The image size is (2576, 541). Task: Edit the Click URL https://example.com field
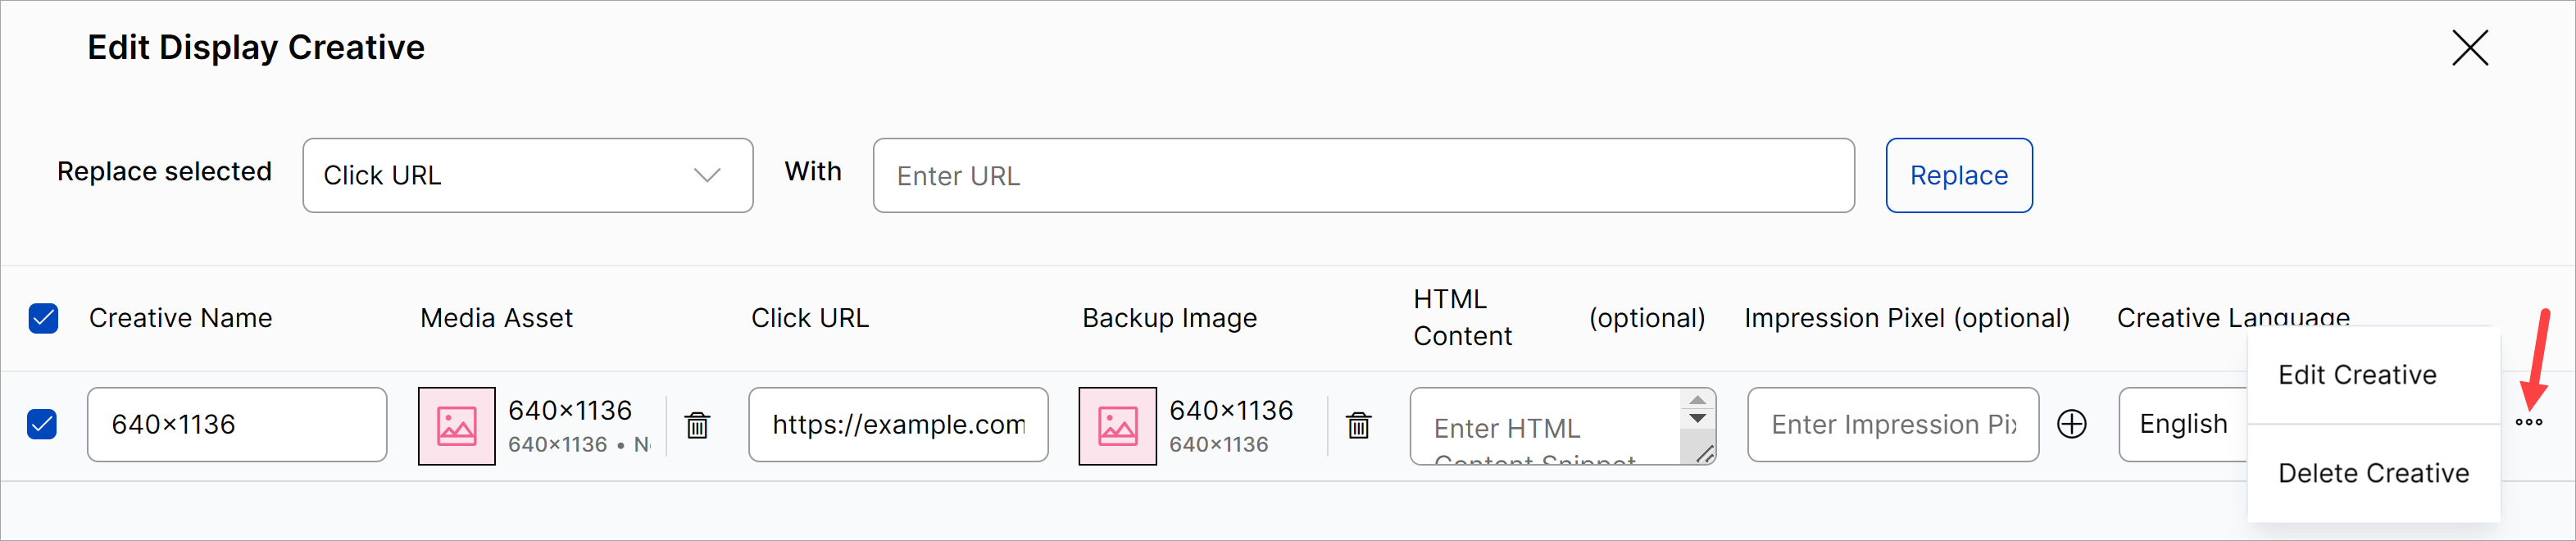point(897,424)
